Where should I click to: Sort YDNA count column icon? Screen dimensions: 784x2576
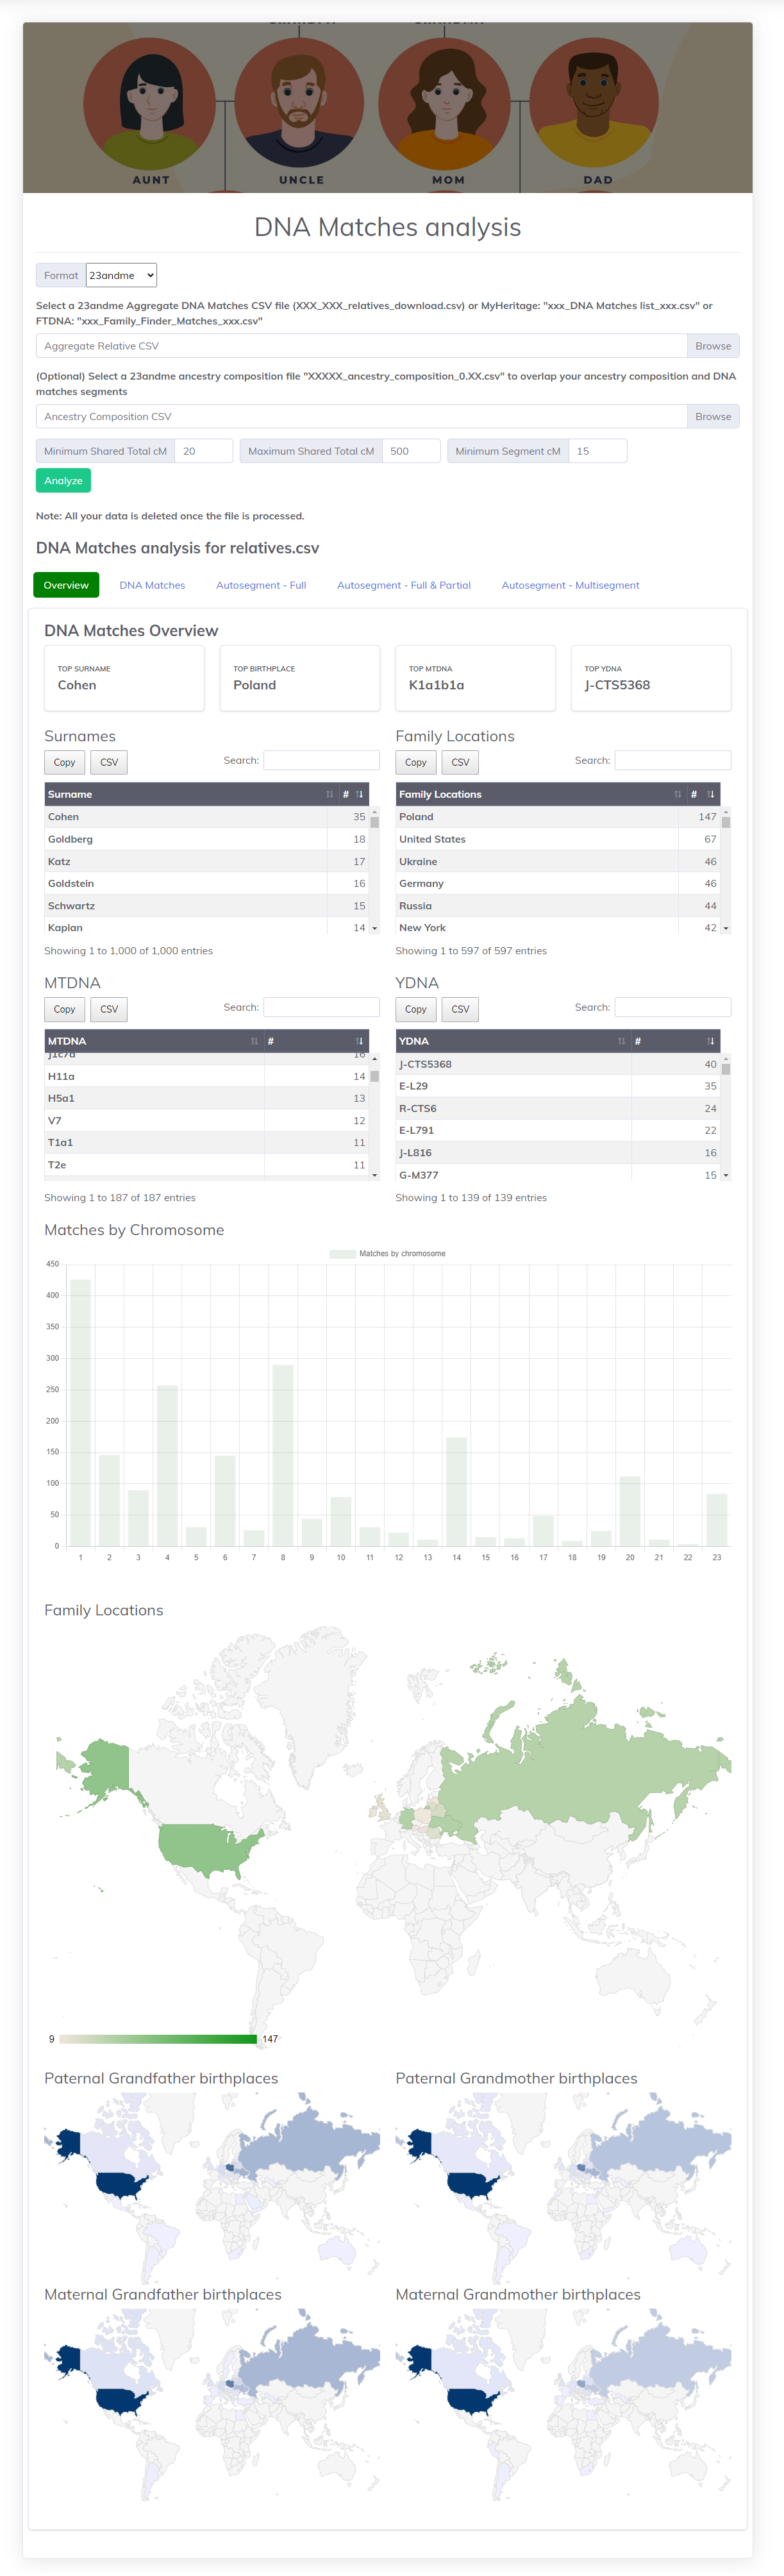point(711,1041)
